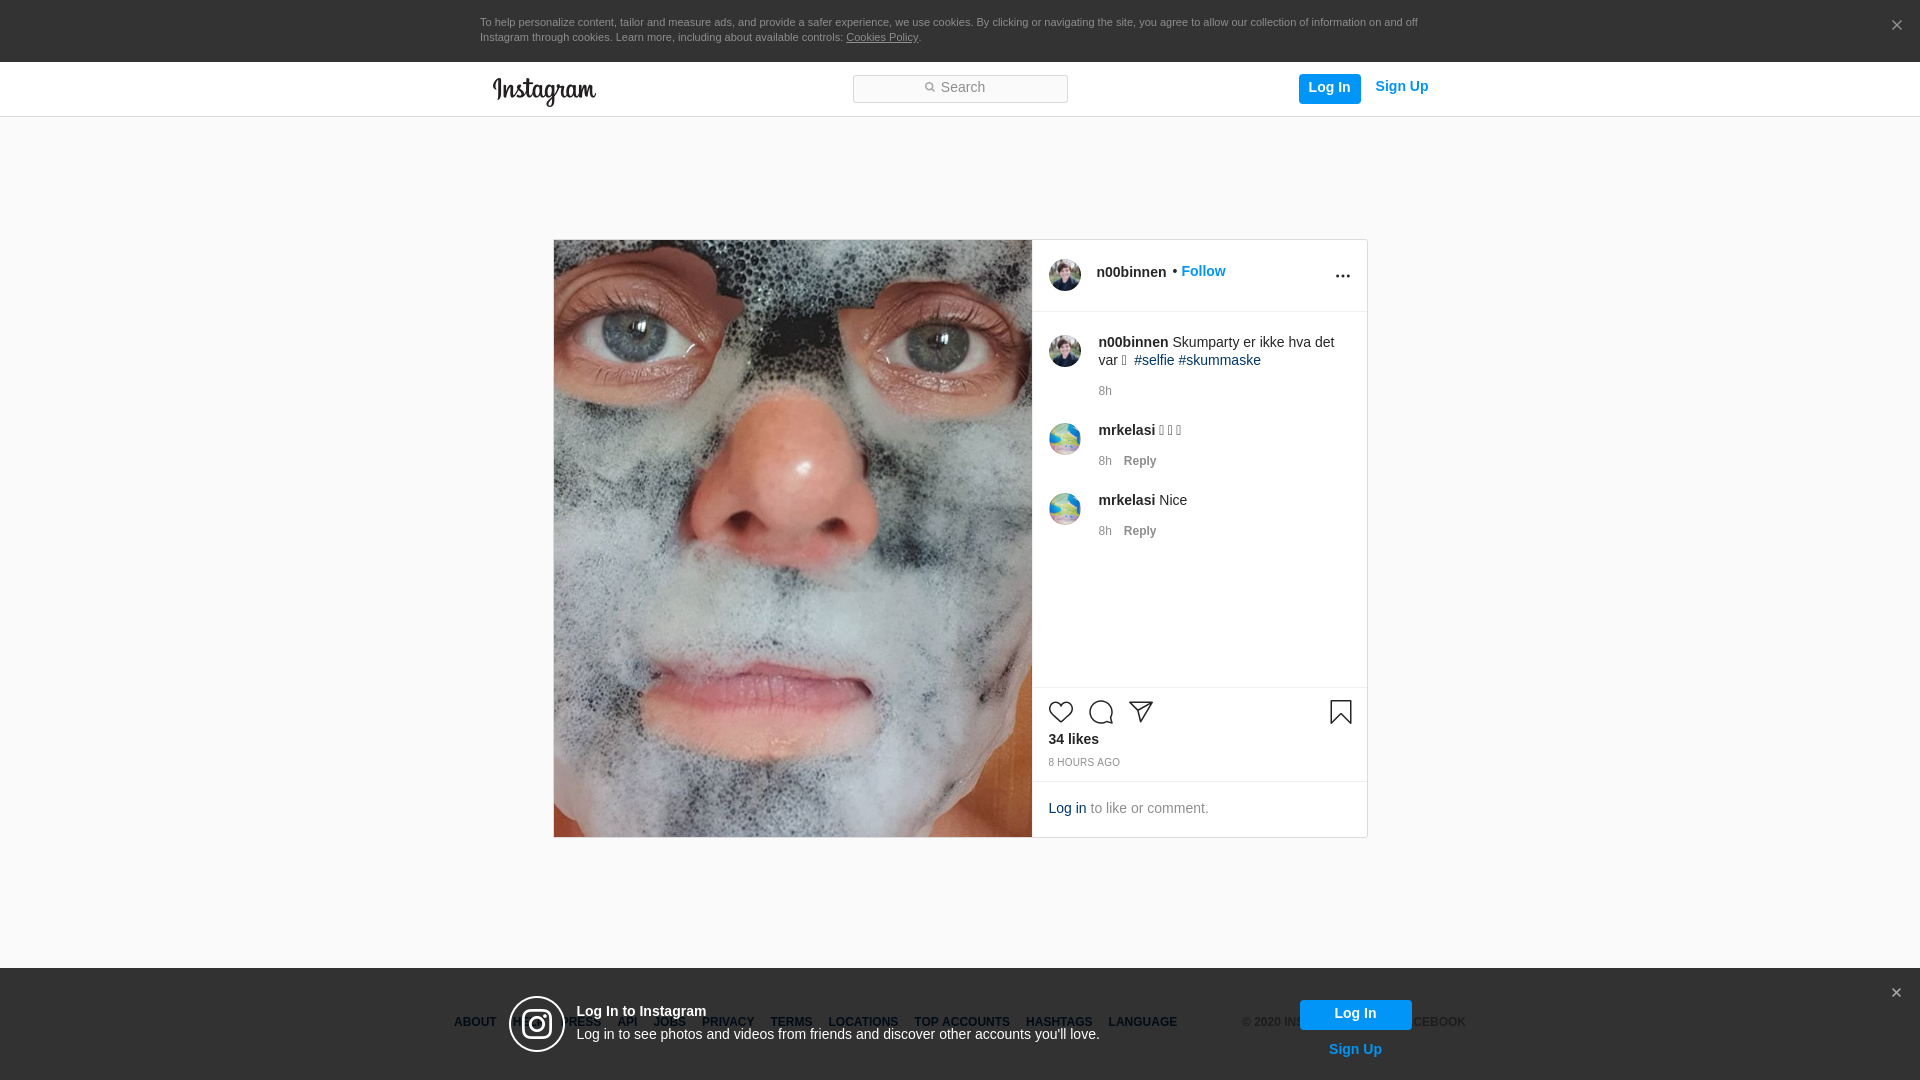Click the Instagram logo in header
Viewport: 1920px width, 1080px height.
point(544,91)
